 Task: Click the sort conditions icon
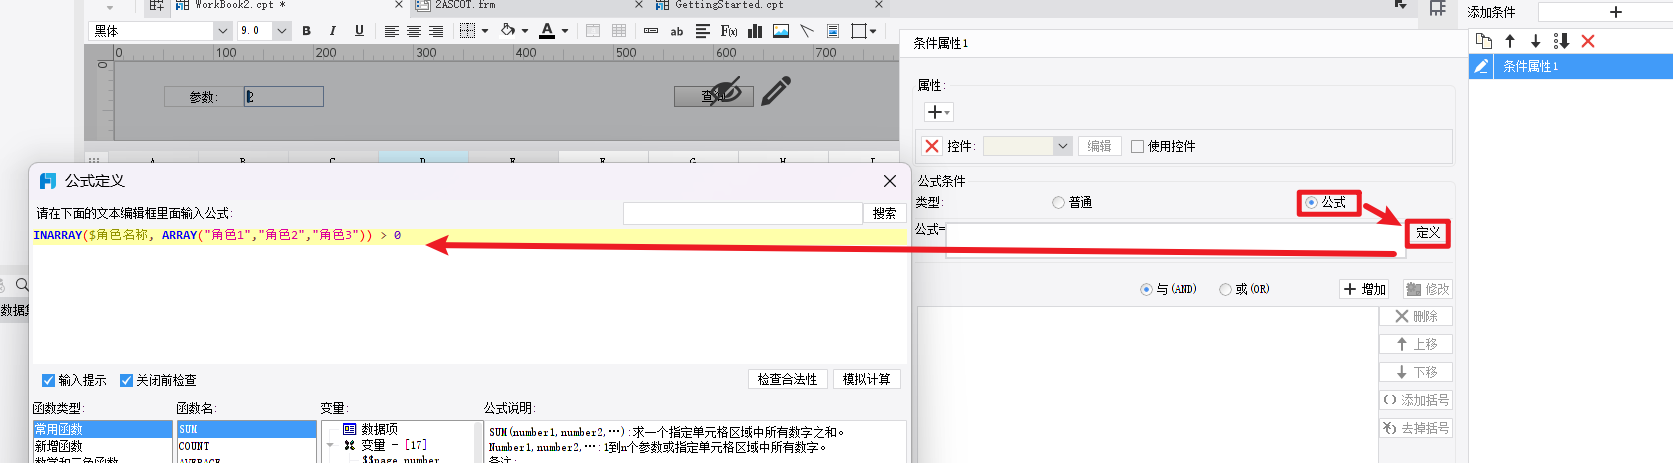pos(1561,41)
